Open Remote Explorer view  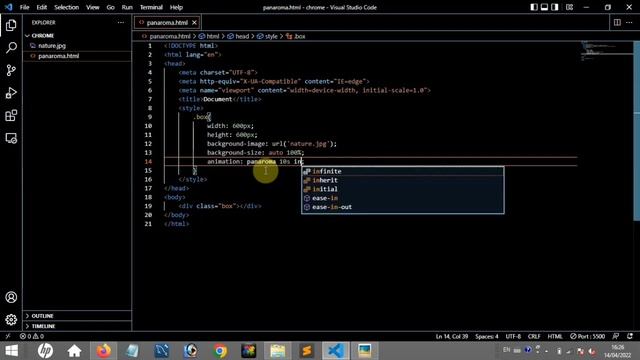(11, 138)
